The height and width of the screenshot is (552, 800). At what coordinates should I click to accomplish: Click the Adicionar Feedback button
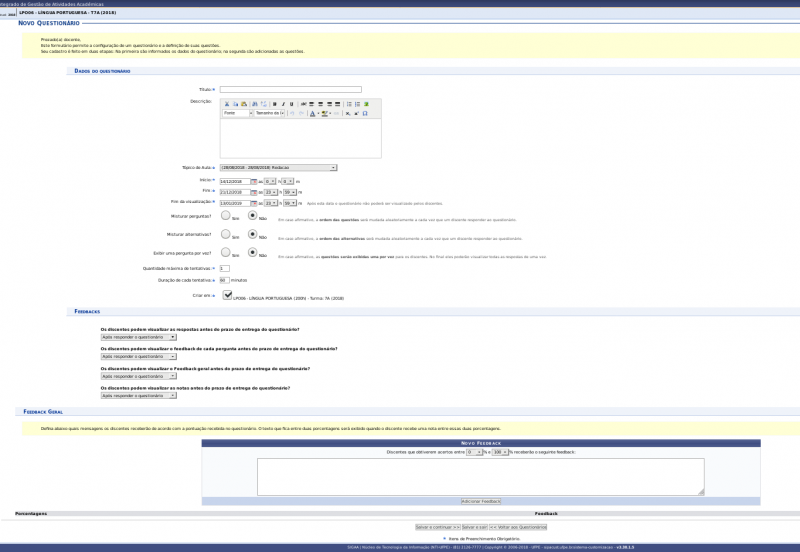(481, 501)
